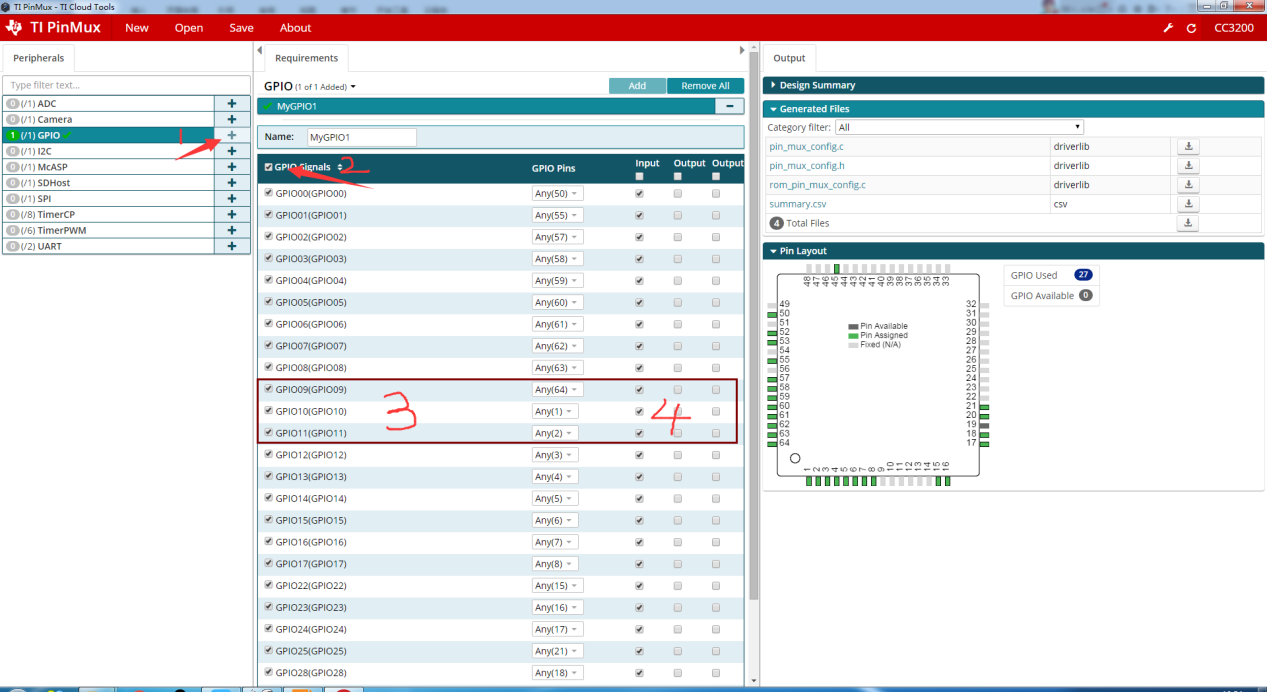Image resolution: width=1267 pixels, height=692 pixels.
Task: Open settings wrench icon in header
Action: 1168,28
